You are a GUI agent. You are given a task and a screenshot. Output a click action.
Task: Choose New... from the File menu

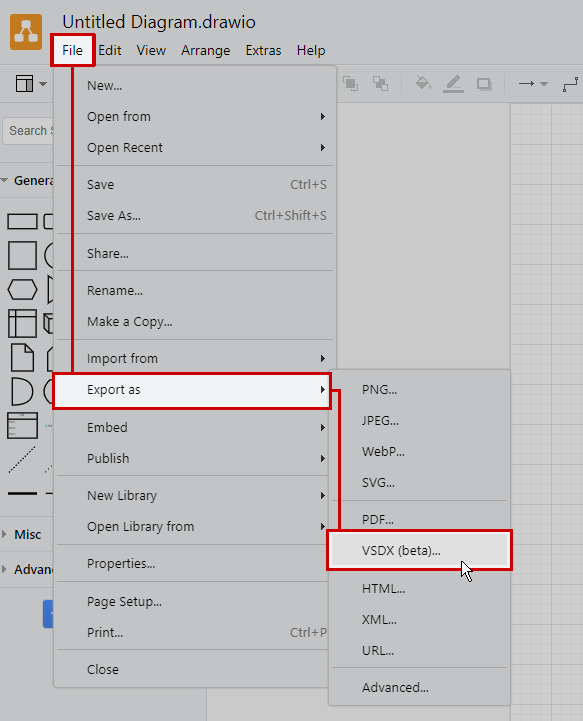195,86
